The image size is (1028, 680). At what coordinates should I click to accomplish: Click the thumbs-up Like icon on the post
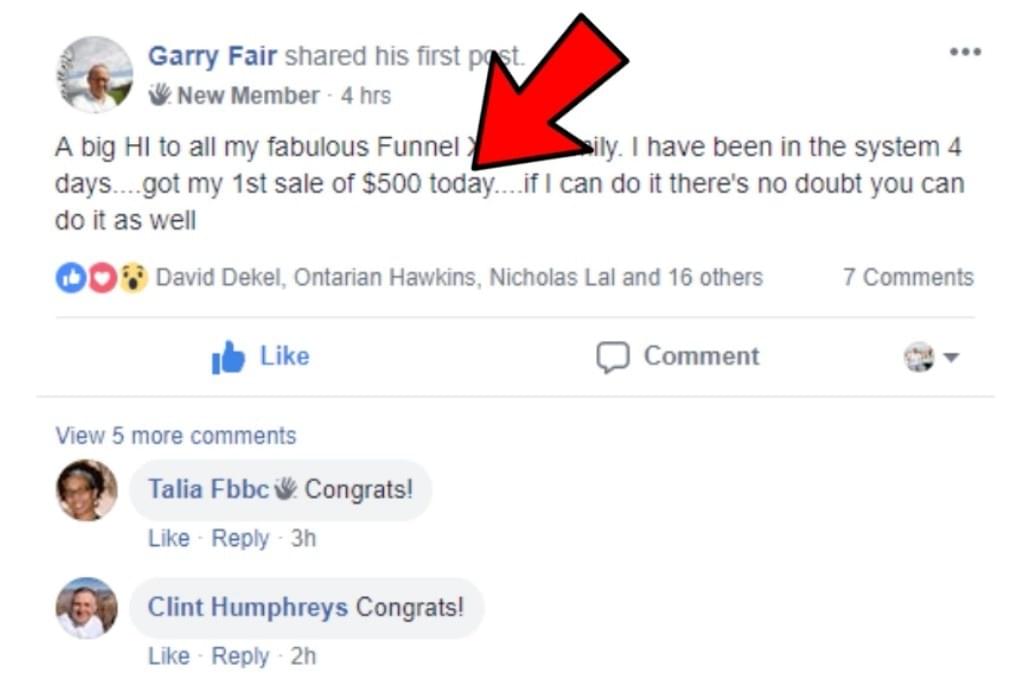228,358
